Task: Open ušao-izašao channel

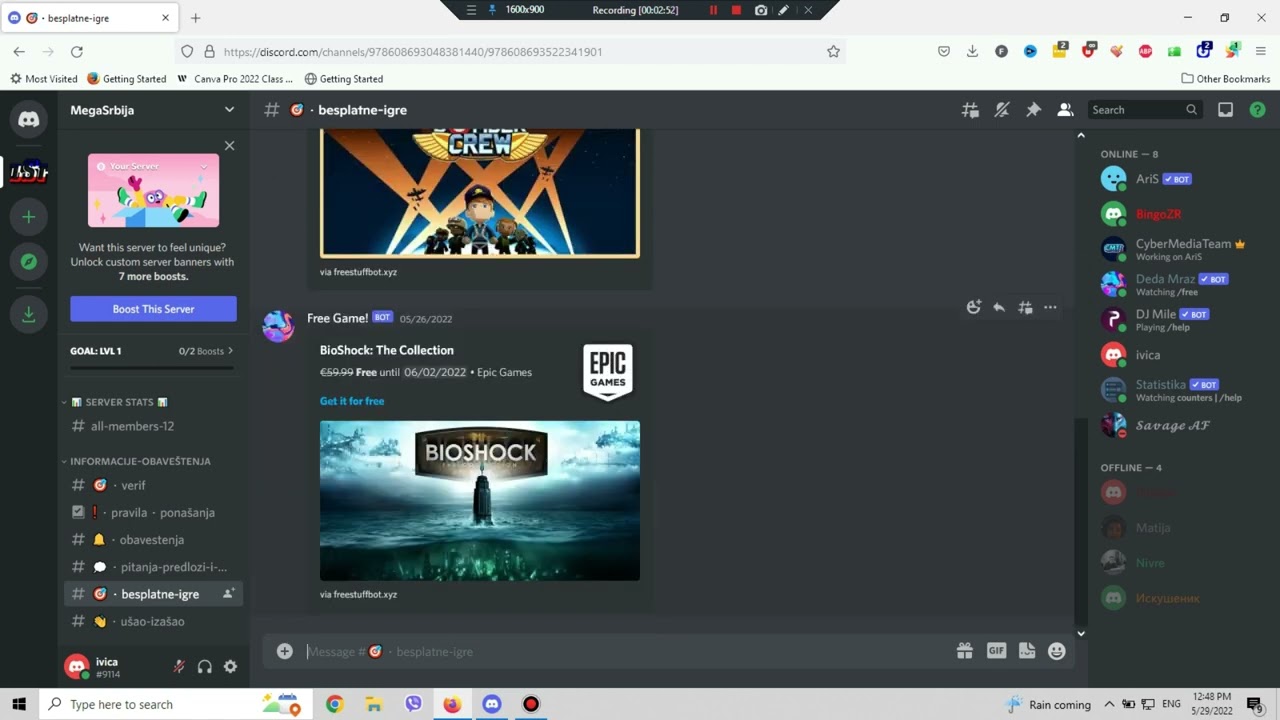Action: coord(153,621)
